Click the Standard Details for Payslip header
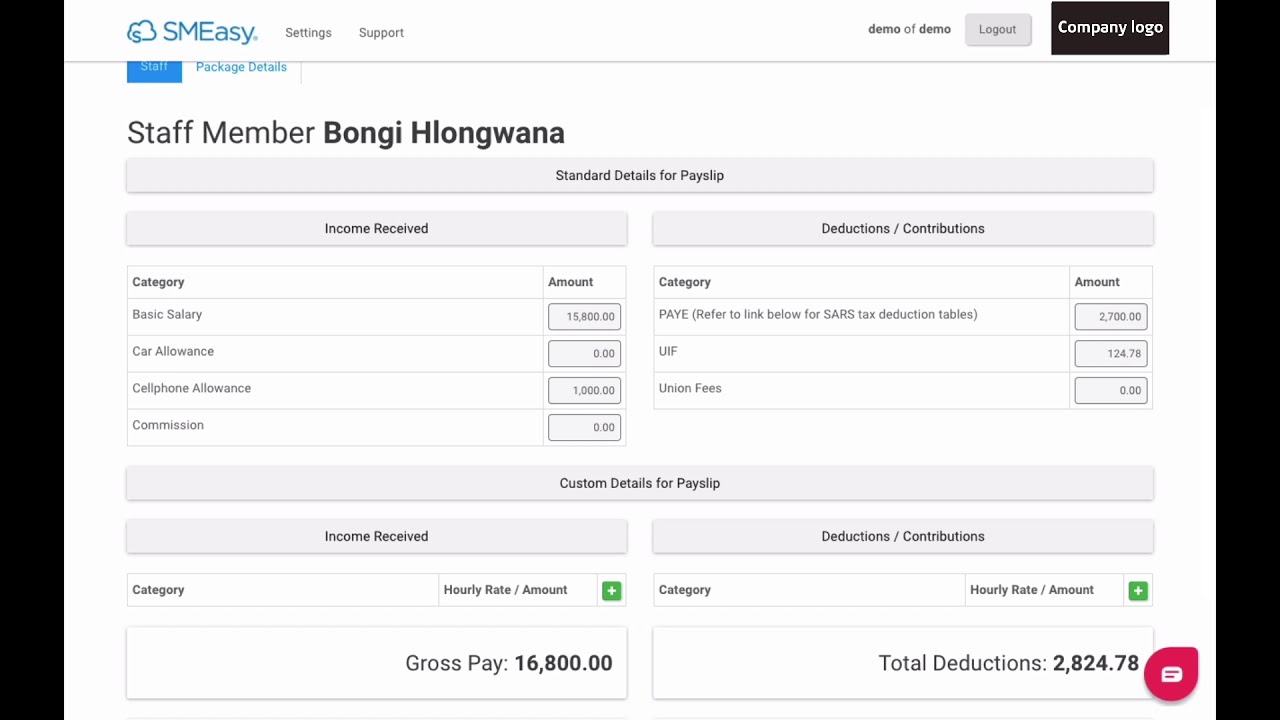Viewport: 1280px width, 720px height. 639,176
